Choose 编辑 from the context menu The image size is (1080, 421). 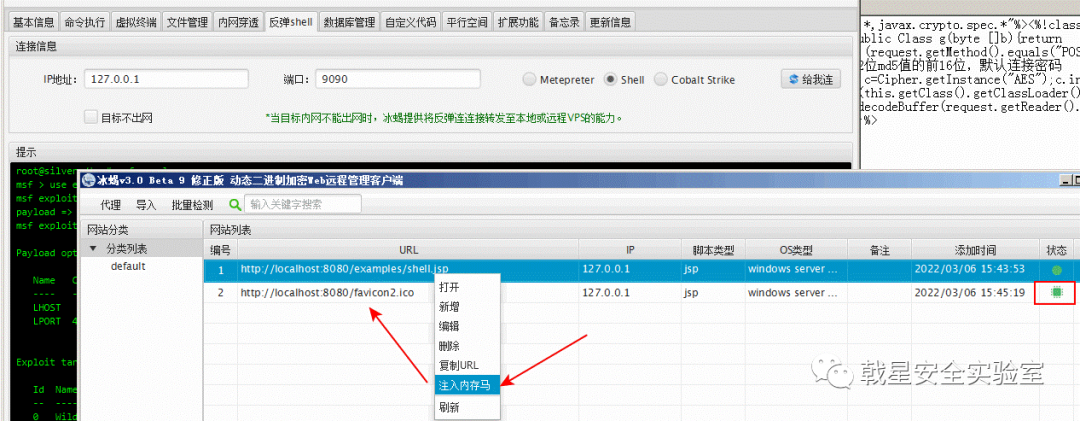pos(468,326)
